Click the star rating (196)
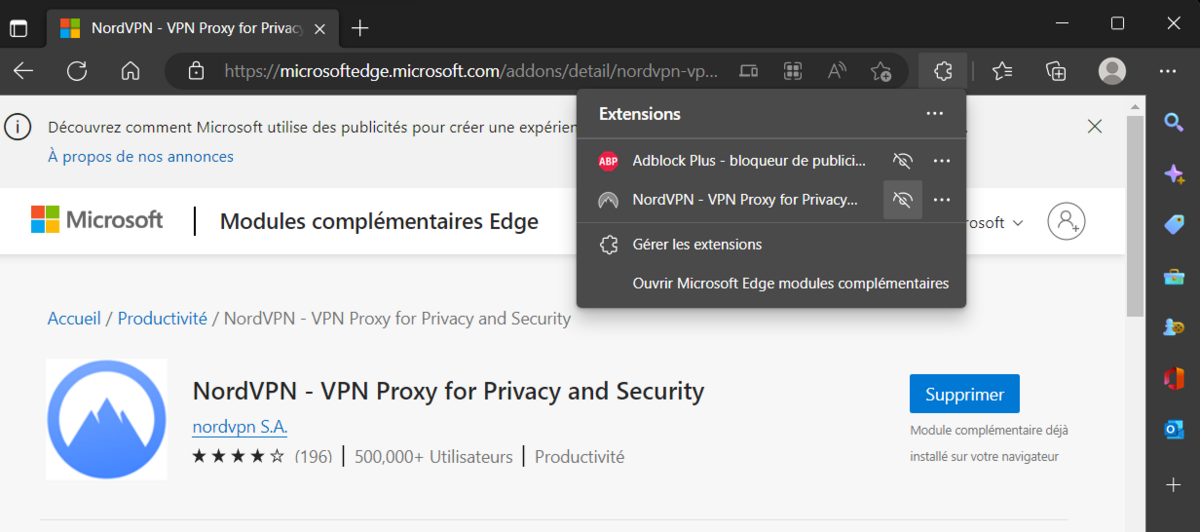Screen dimensions: 1200x532 [x=262, y=457]
